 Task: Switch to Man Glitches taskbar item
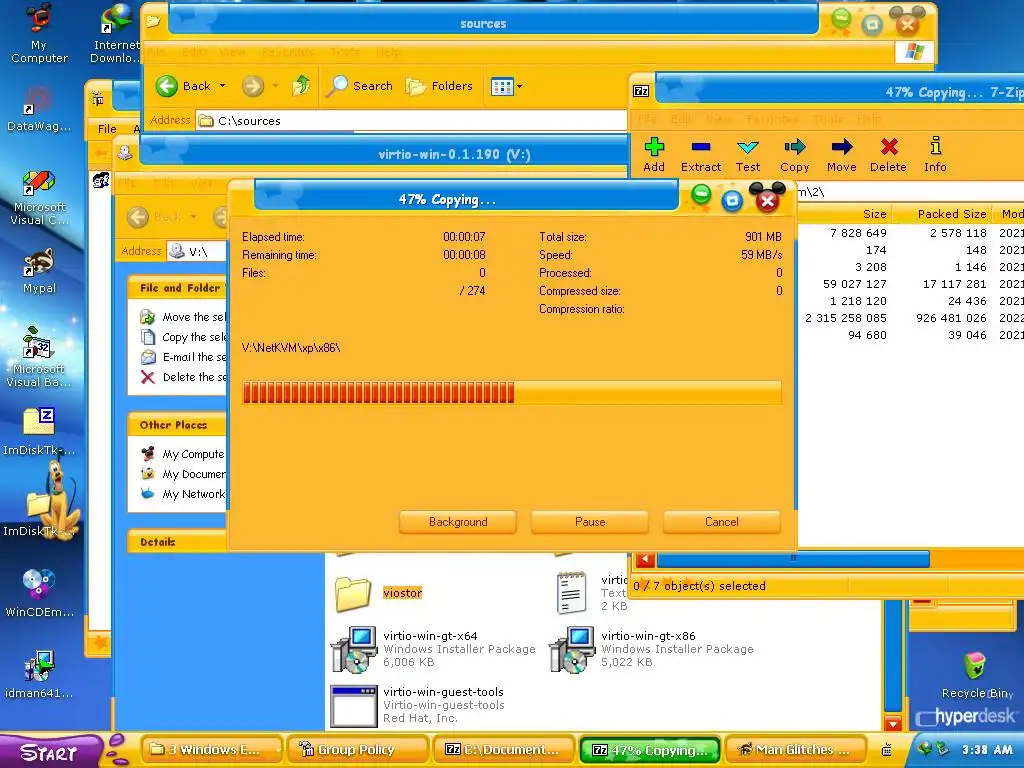point(795,750)
